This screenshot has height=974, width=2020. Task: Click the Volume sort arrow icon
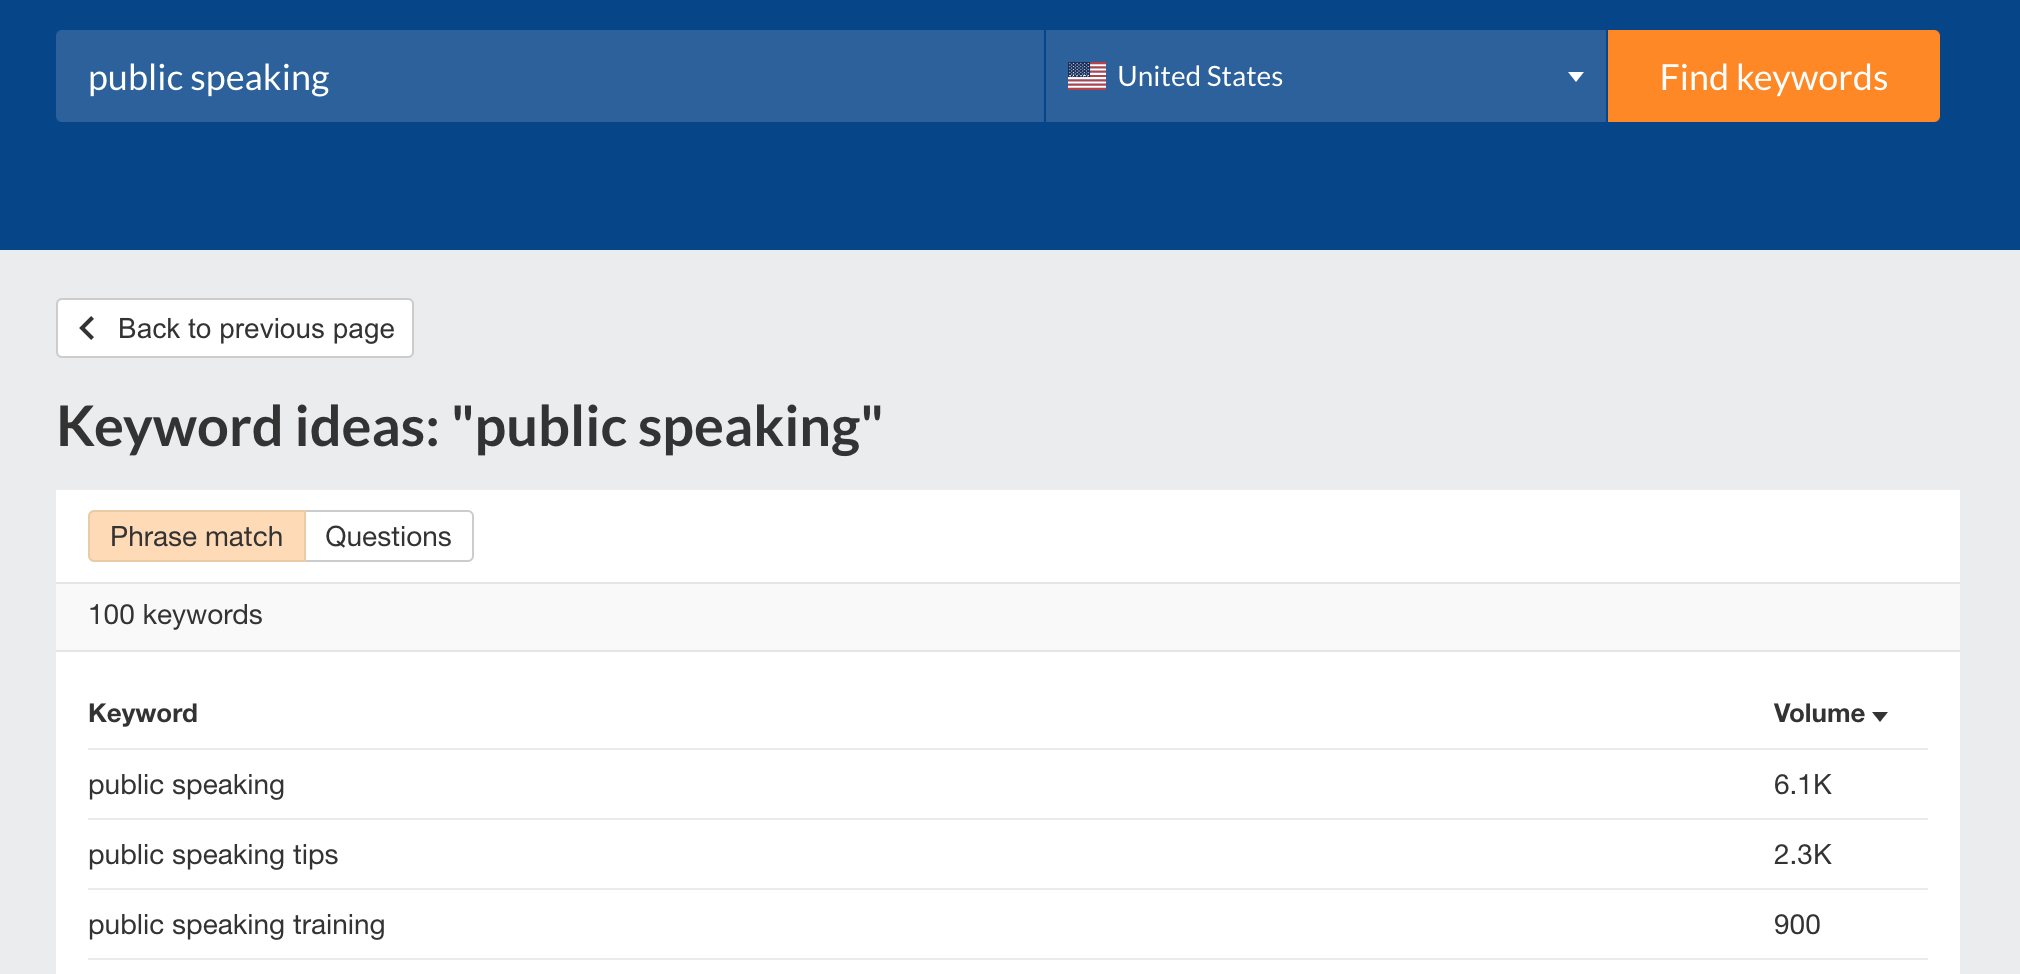(x=1880, y=716)
